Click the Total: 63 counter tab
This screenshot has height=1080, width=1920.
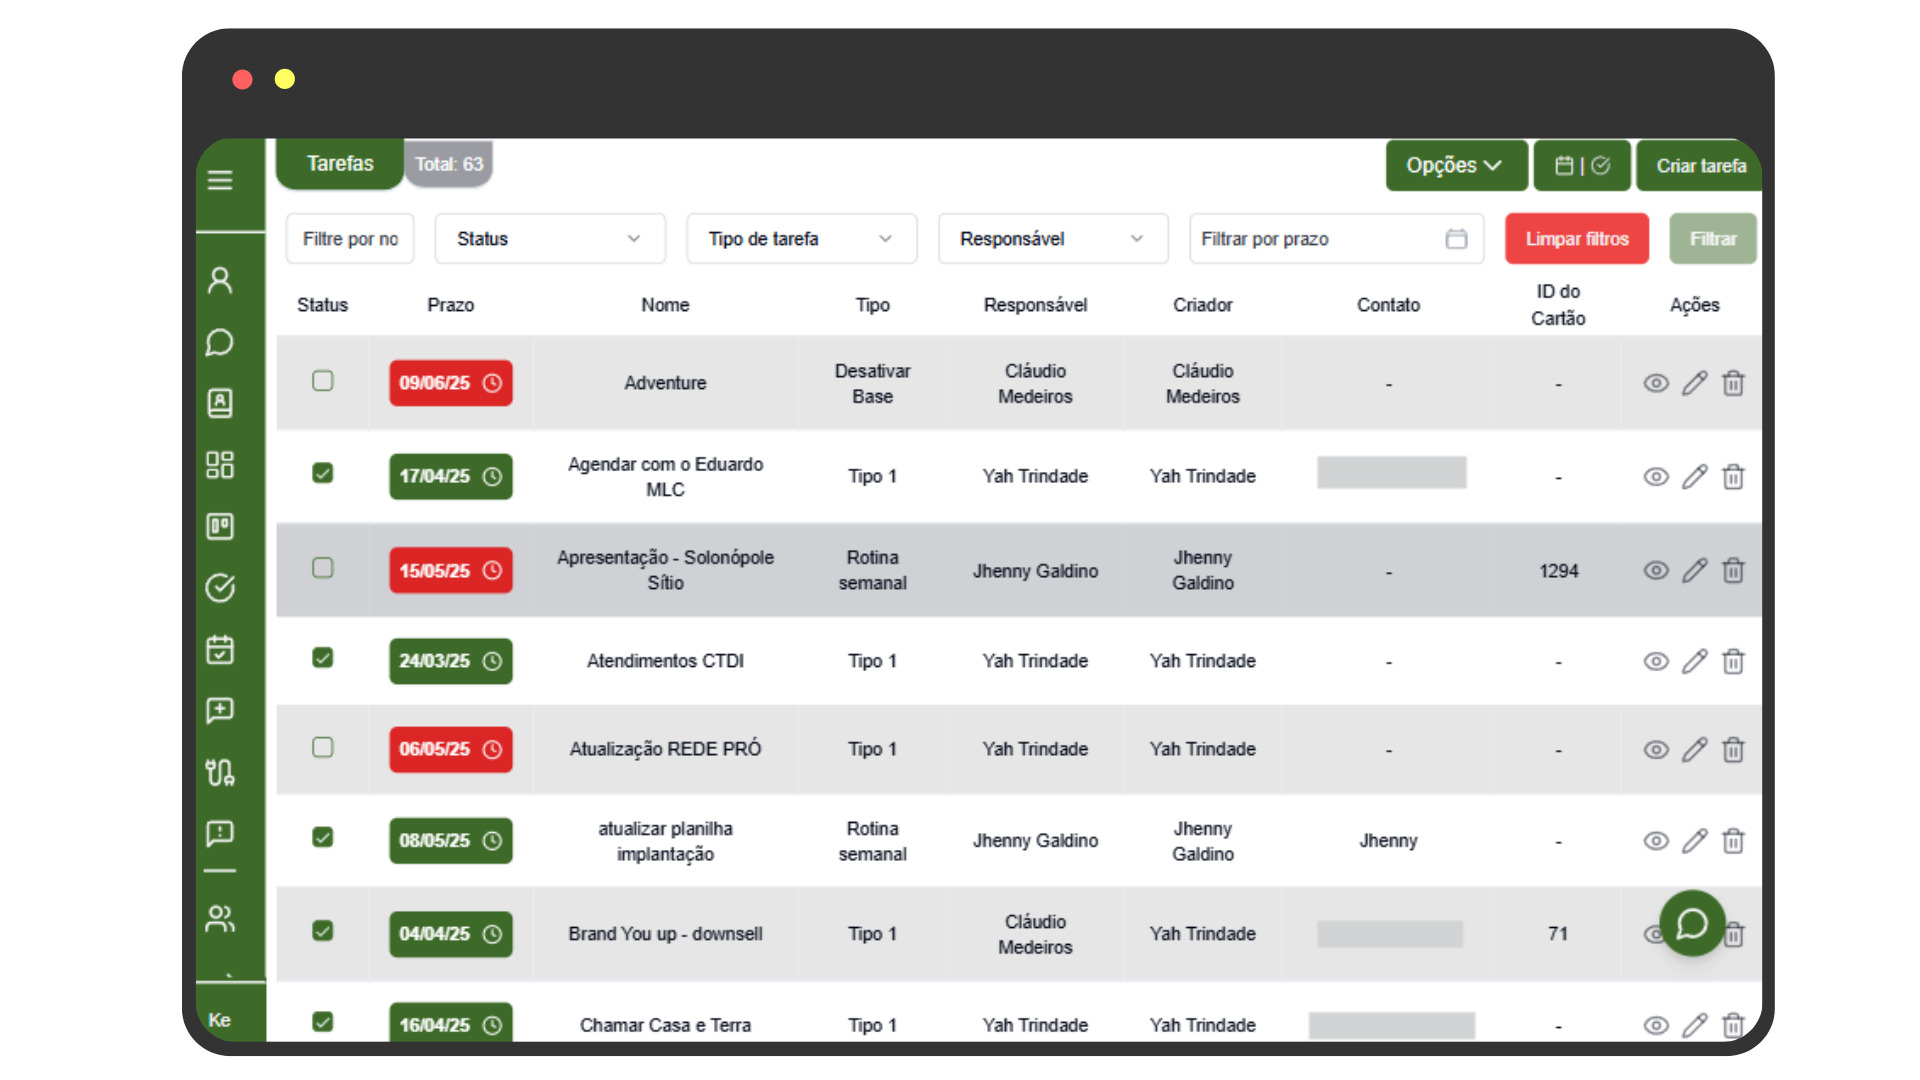449,164
